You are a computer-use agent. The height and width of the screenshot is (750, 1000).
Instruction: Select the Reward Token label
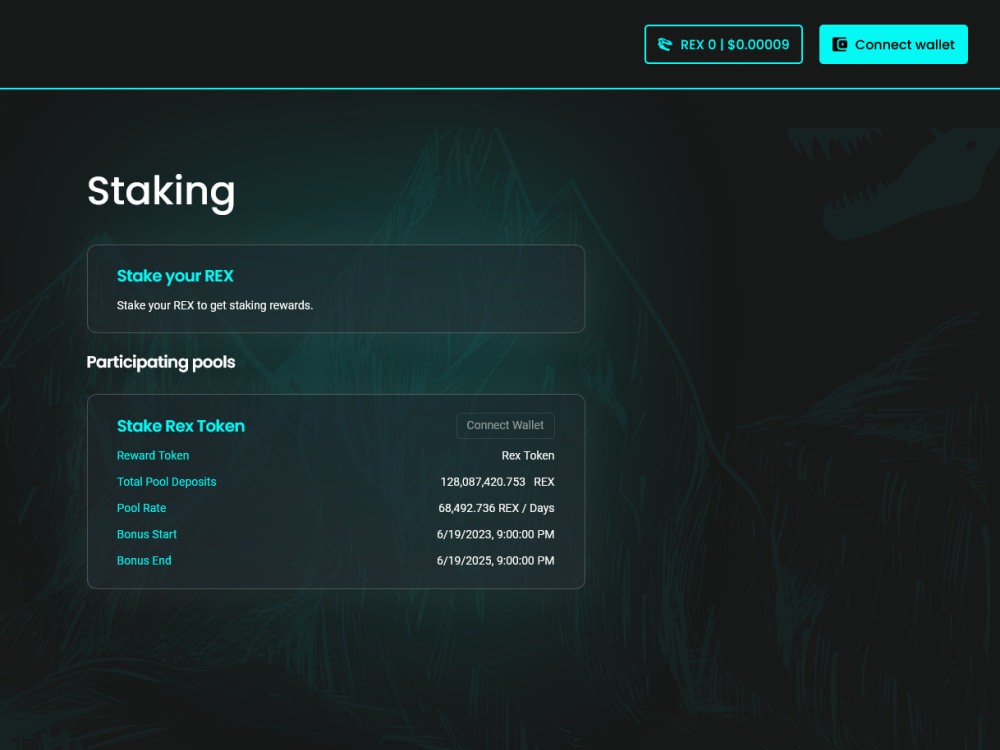point(153,455)
